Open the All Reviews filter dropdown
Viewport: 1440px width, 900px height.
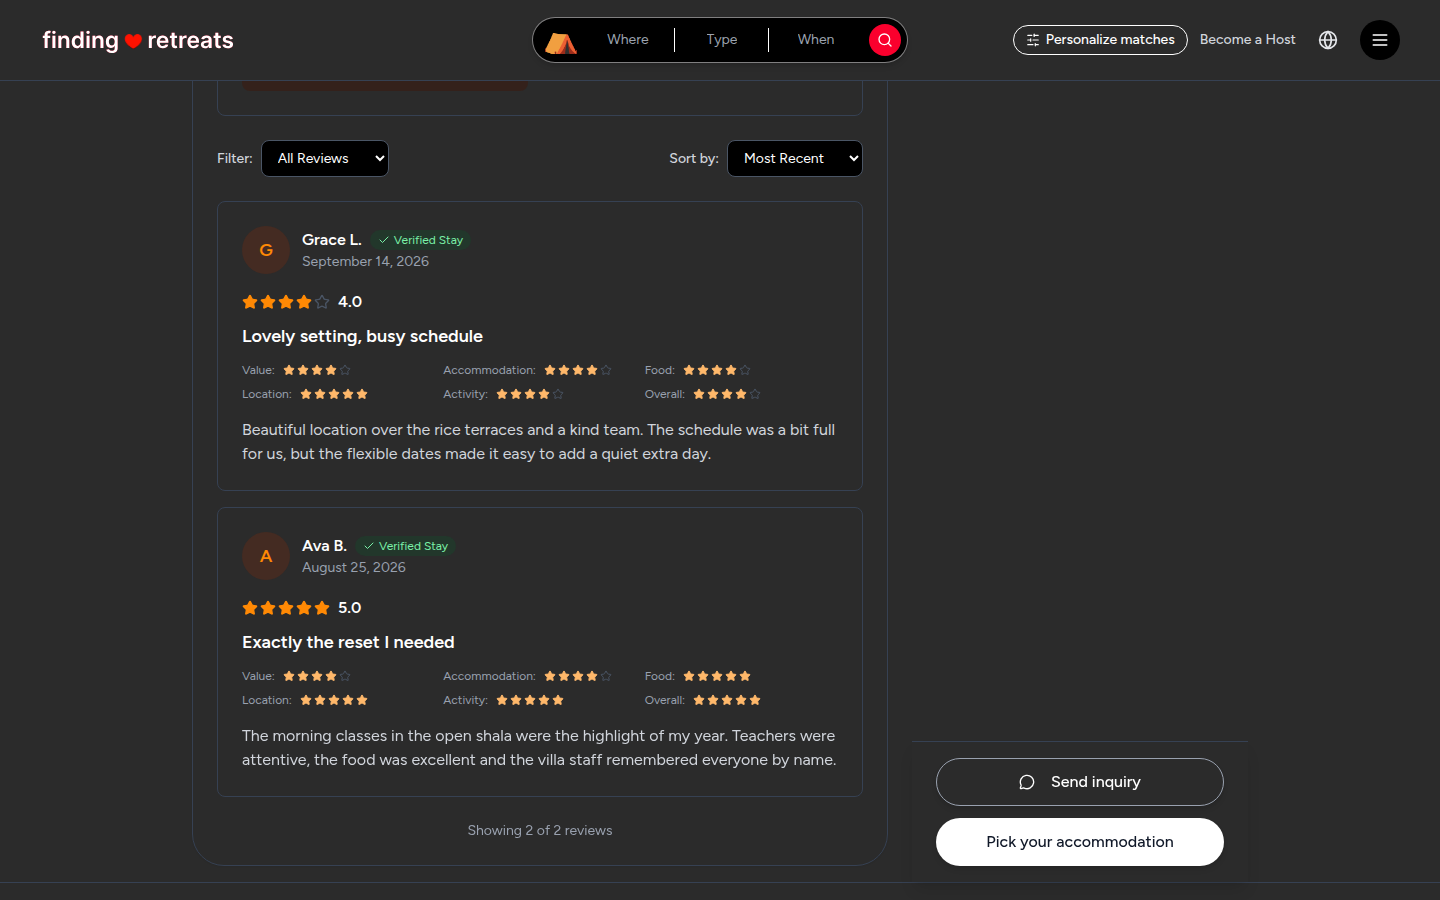pyautogui.click(x=325, y=158)
